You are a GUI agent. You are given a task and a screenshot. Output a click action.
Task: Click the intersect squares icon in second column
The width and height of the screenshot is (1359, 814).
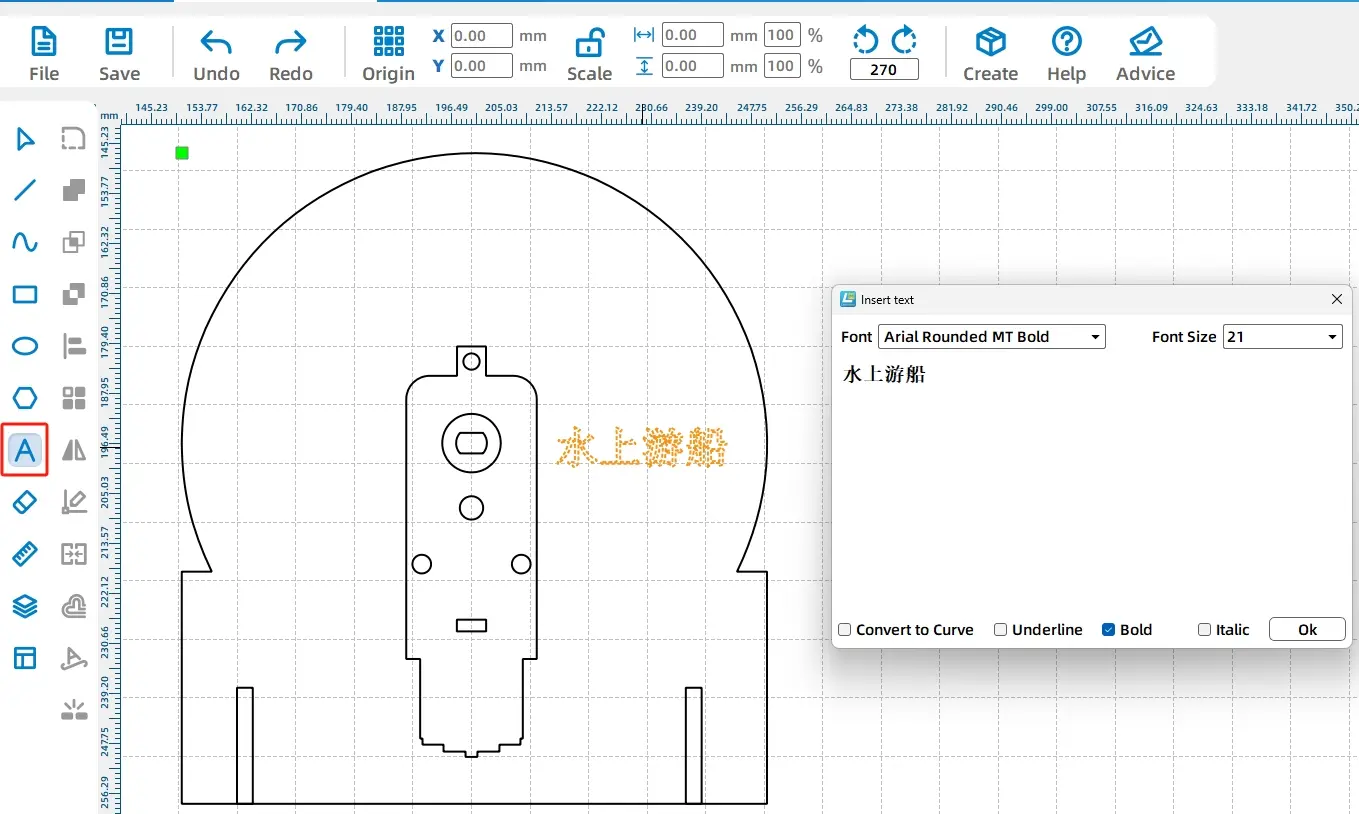point(74,242)
